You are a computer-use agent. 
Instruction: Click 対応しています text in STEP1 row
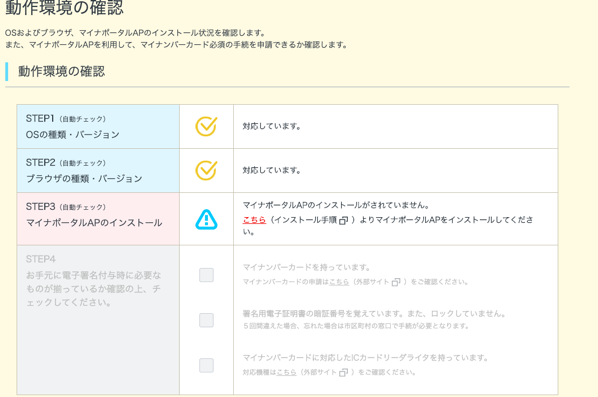272,126
